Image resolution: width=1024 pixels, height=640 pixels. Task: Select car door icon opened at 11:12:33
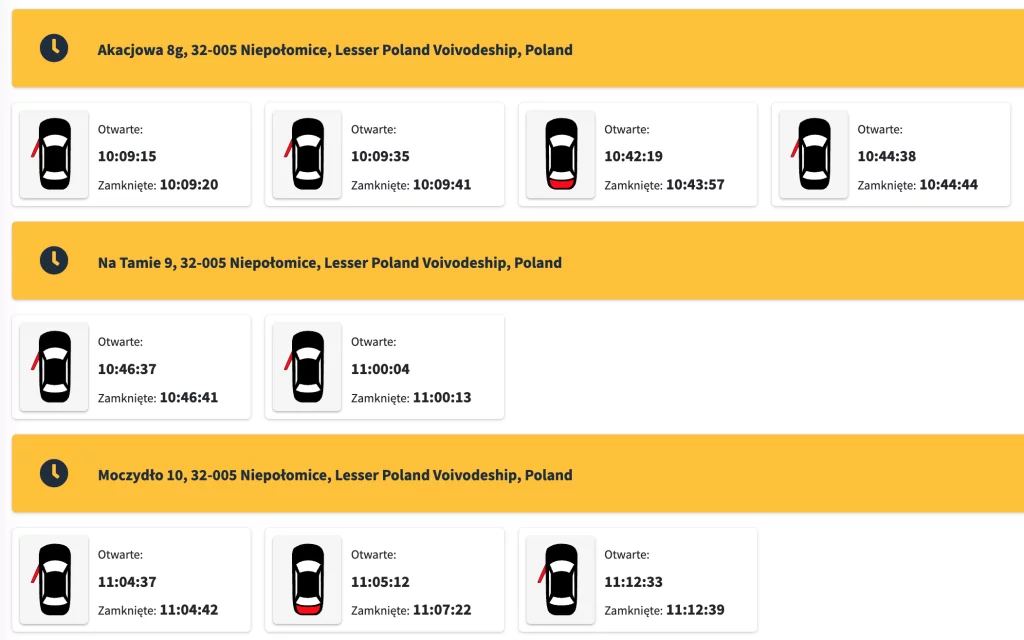pos(560,580)
